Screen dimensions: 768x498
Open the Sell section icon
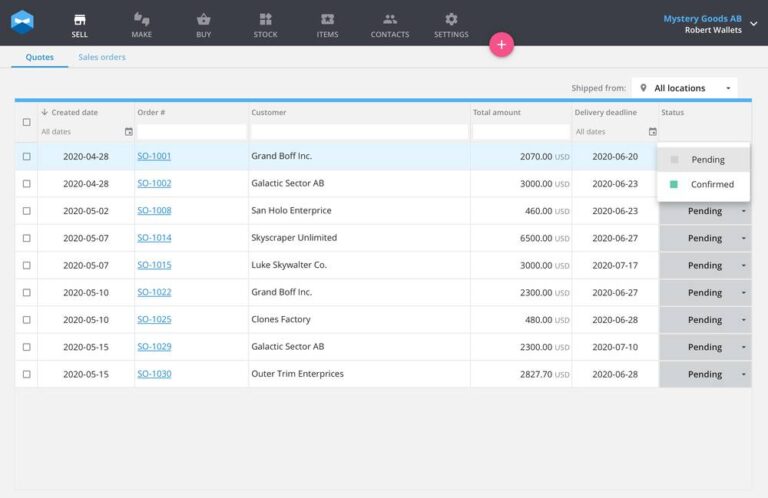coord(80,19)
